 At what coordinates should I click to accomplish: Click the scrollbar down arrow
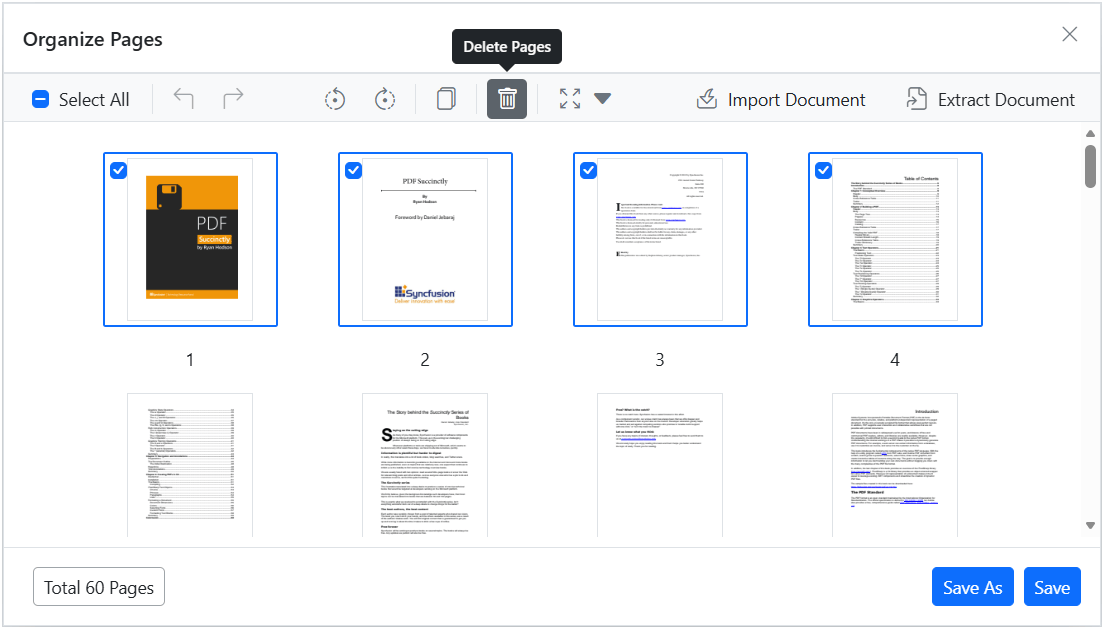click(1090, 525)
